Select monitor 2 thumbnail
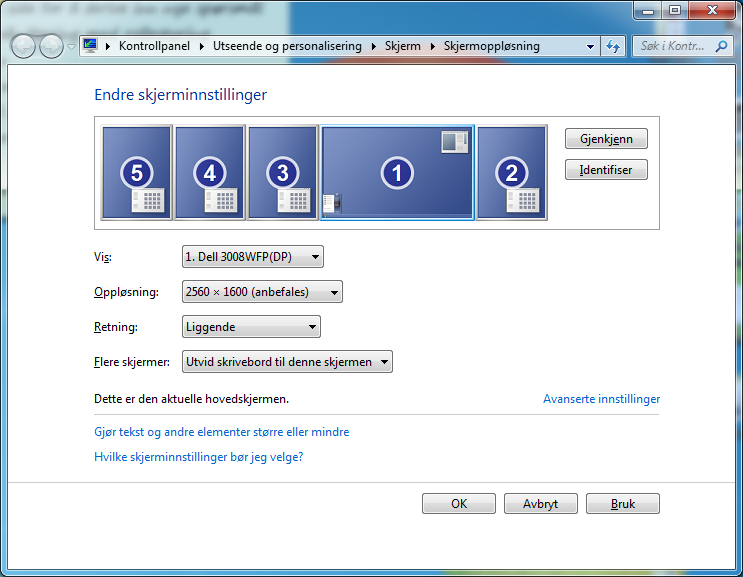 click(x=512, y=172)
